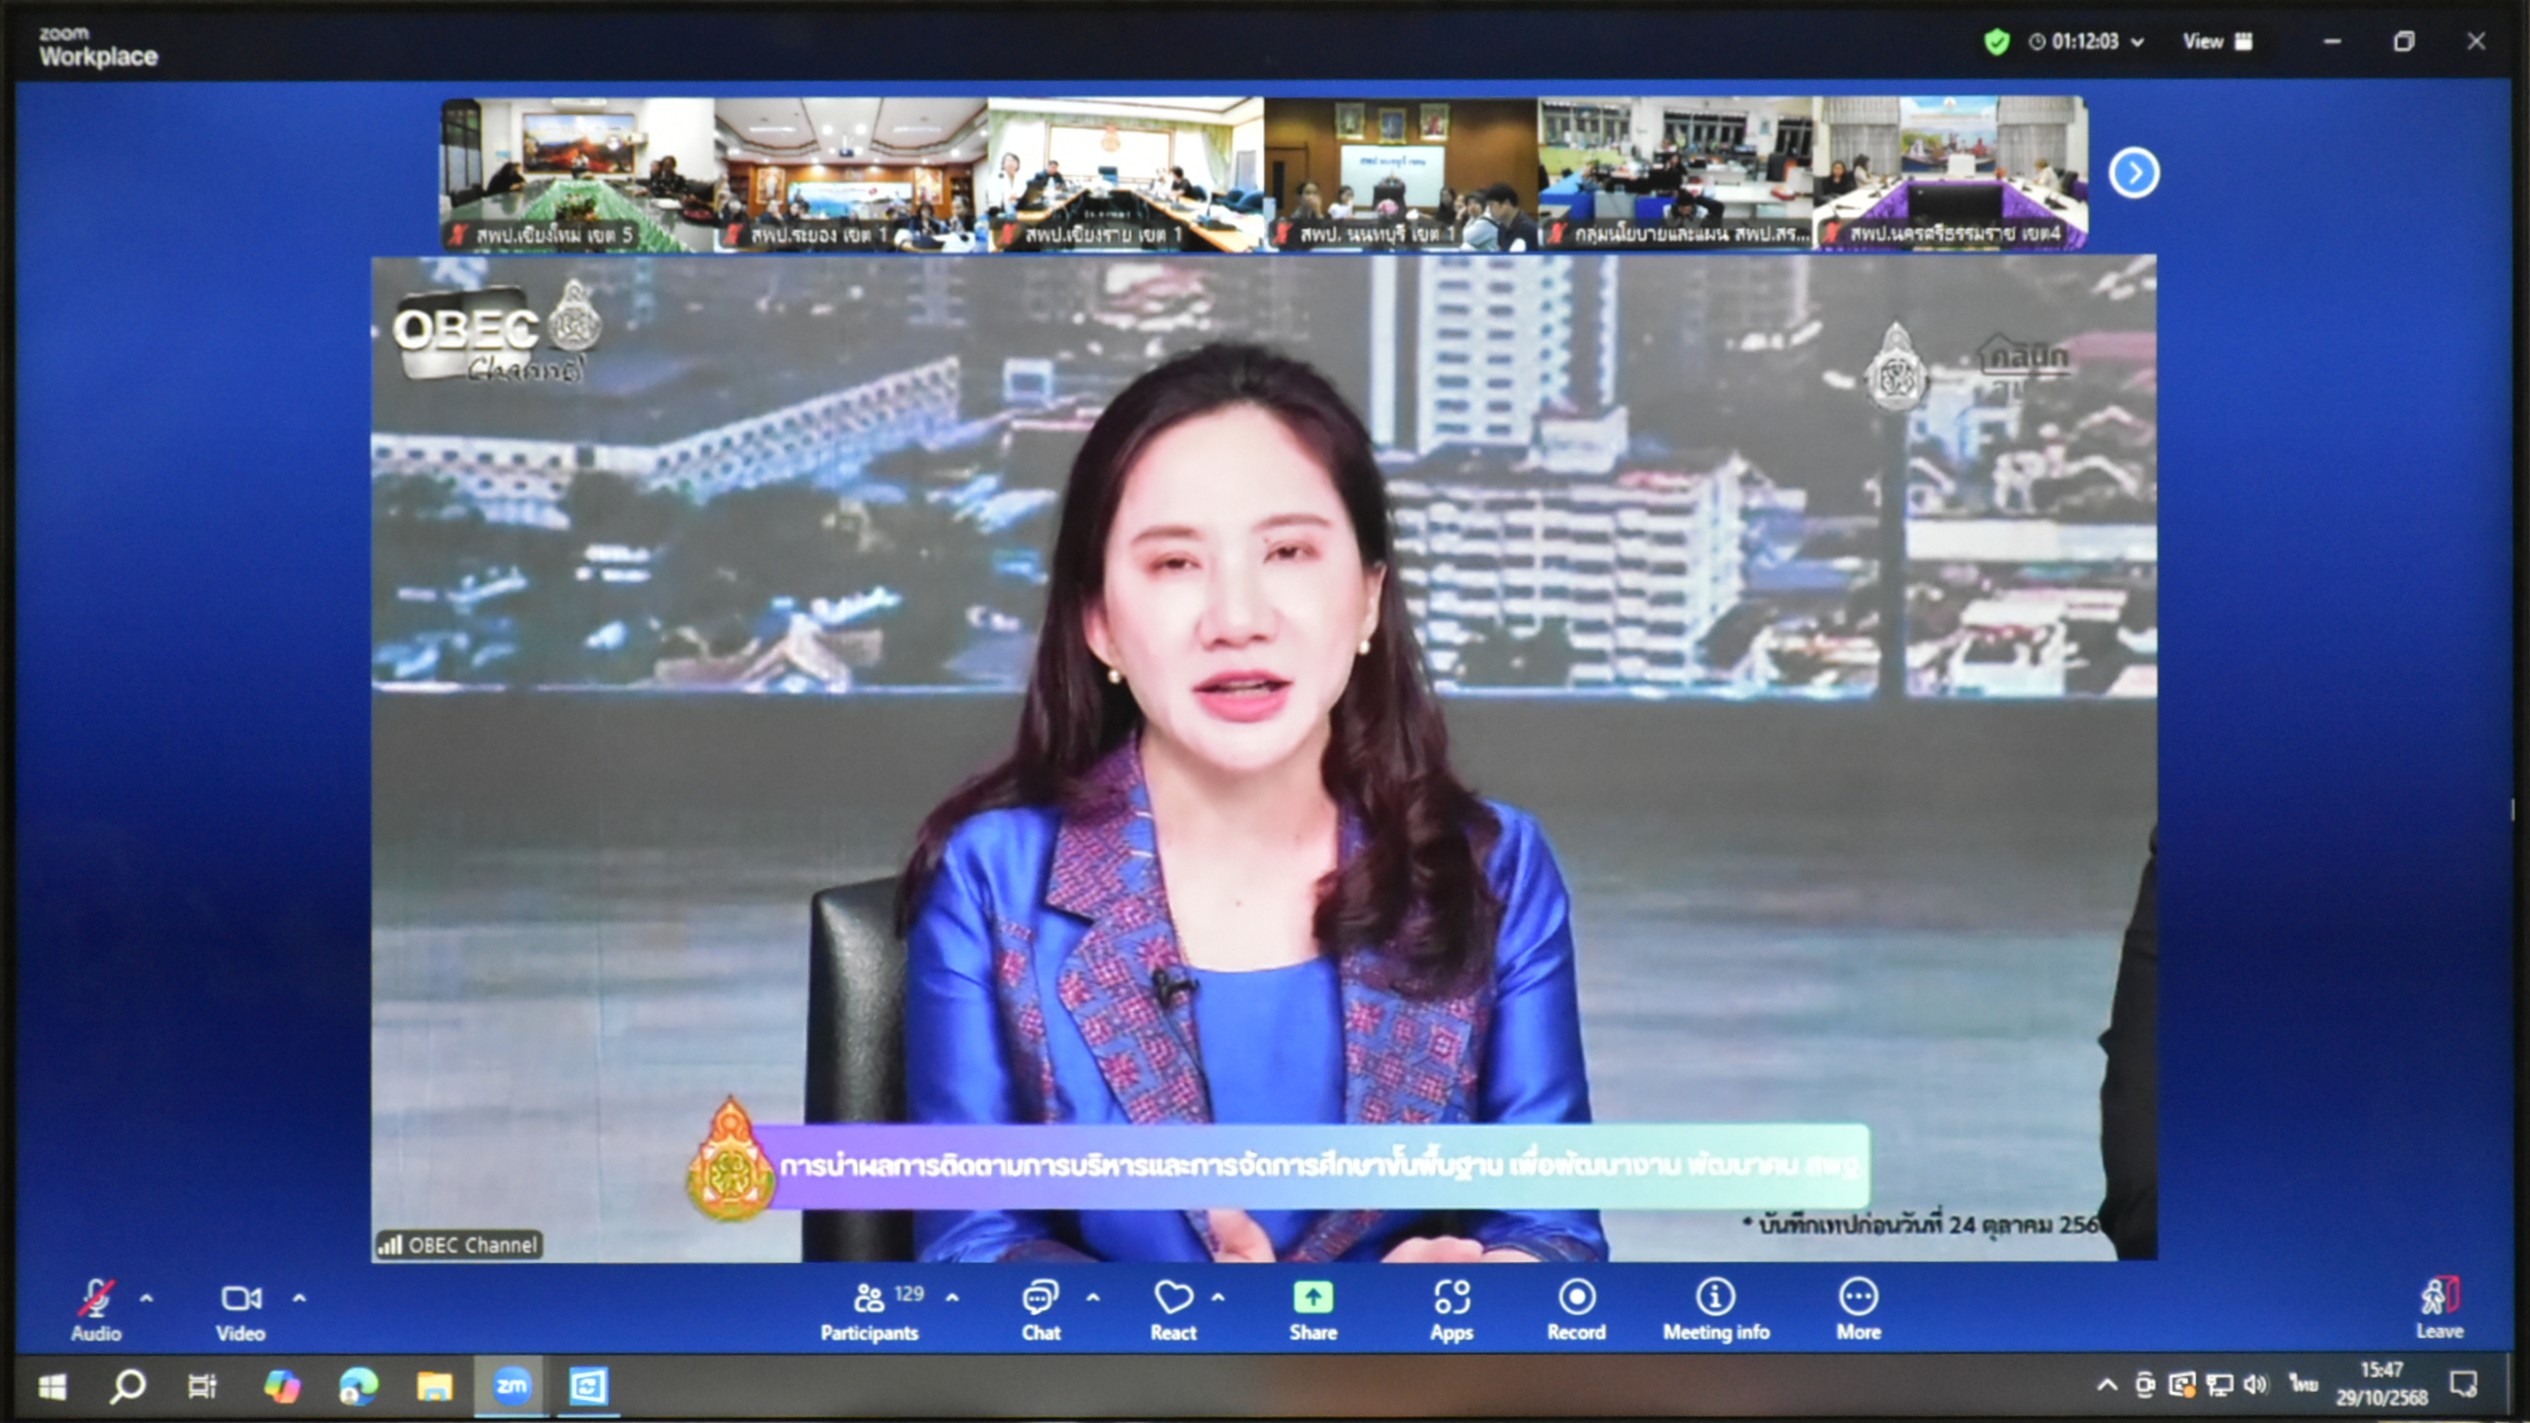Start recording with Record button
This screenshot has width=2530, height=1423.
click(1576, 1309)
